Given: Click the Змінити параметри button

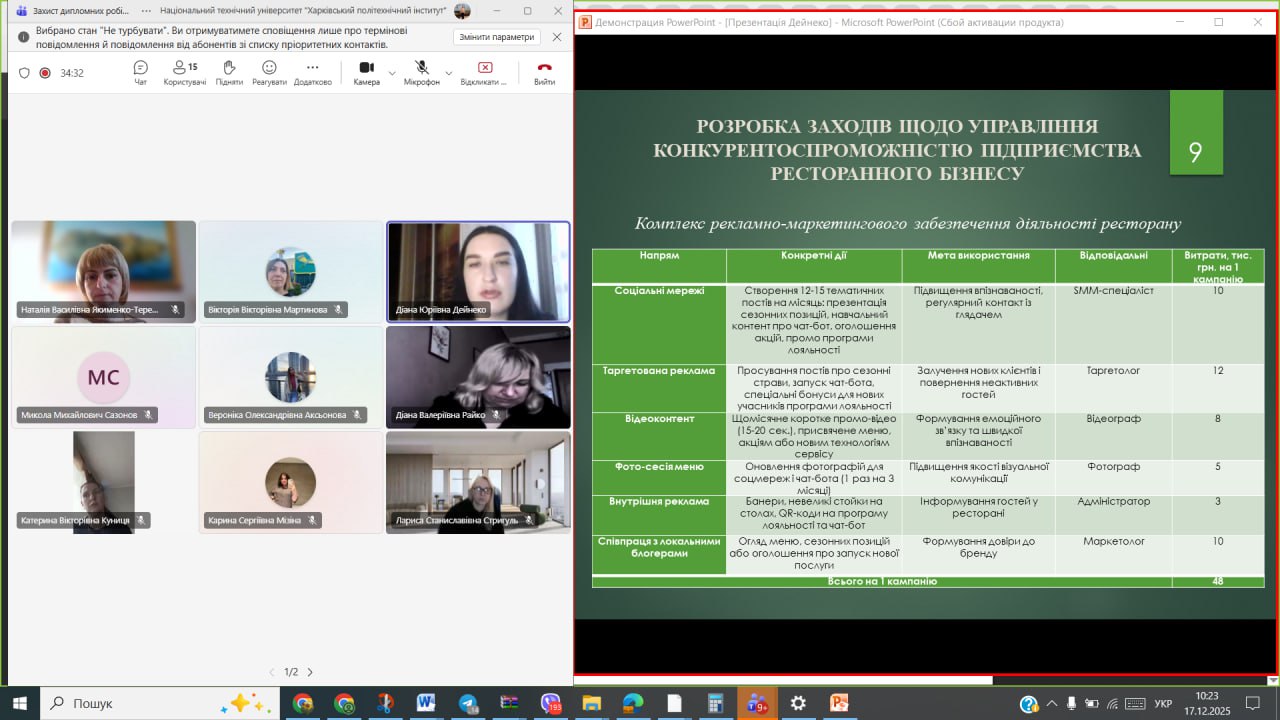Looking at the screenshot, I should tap(497, 37).
